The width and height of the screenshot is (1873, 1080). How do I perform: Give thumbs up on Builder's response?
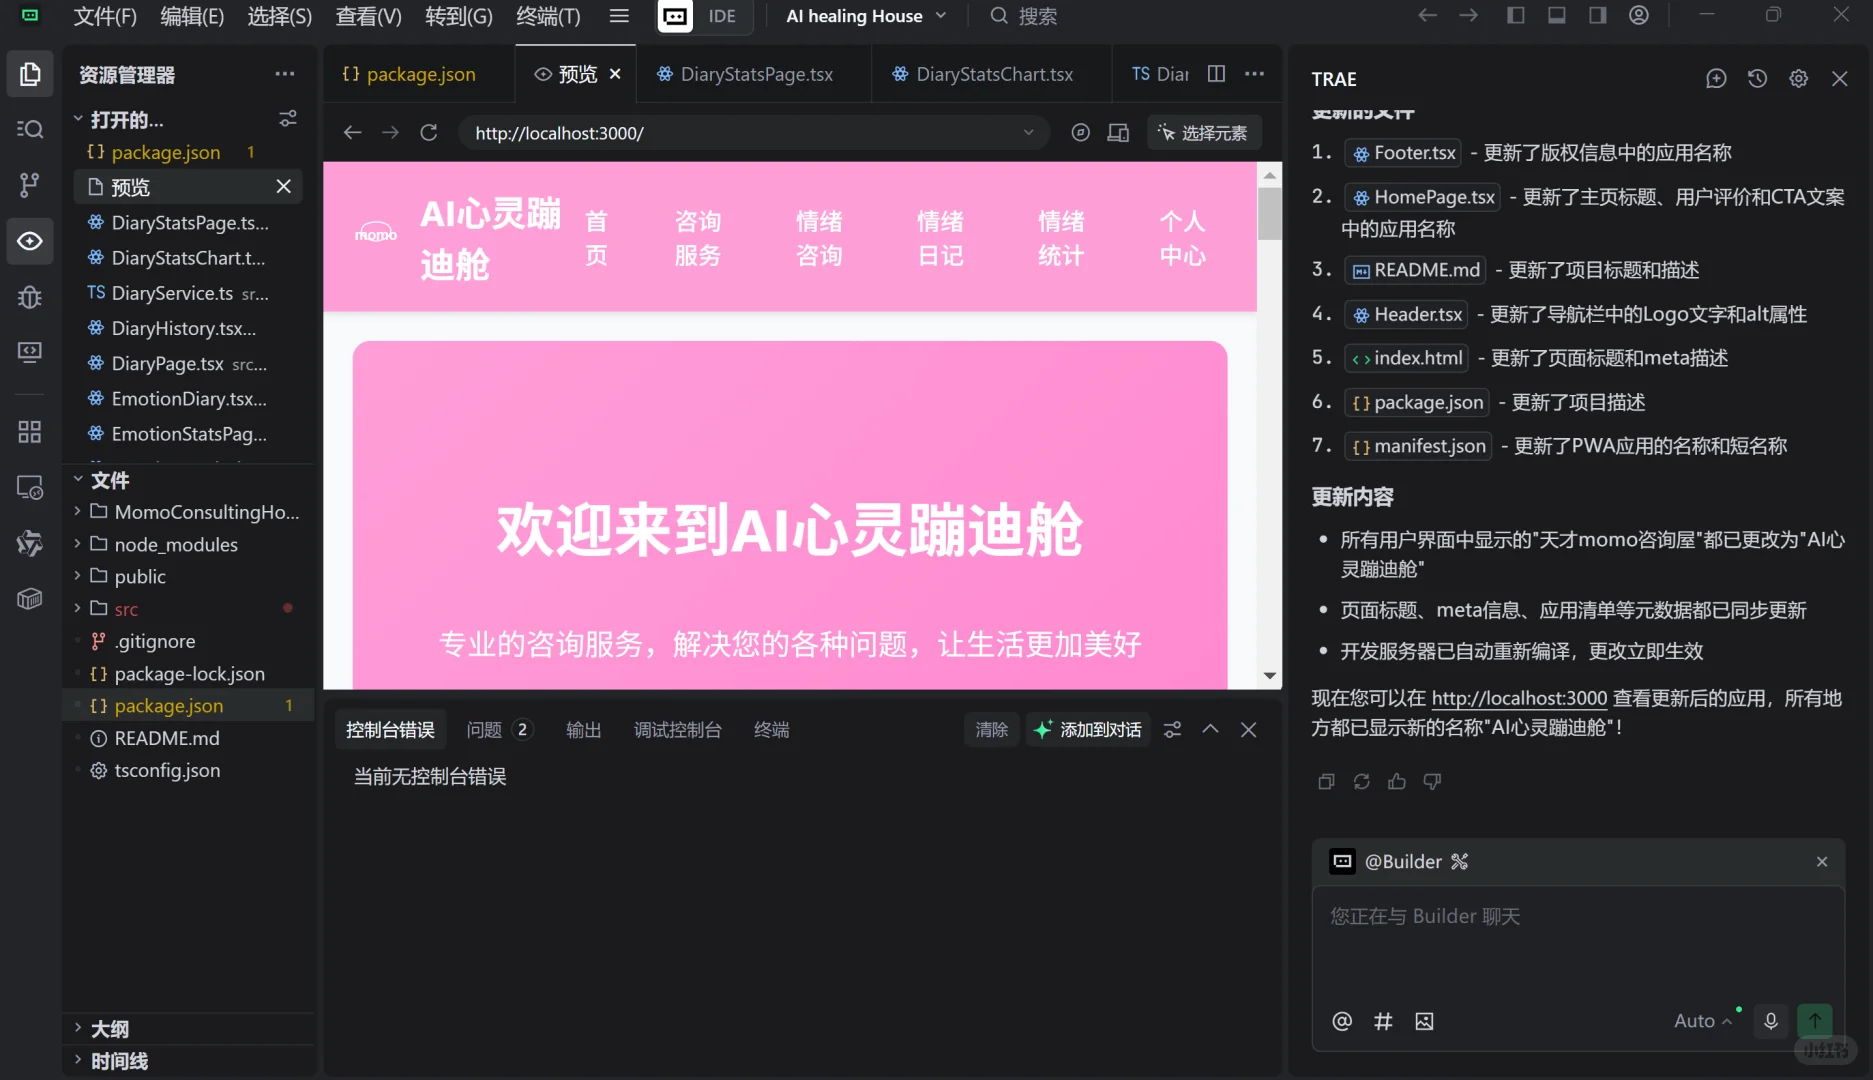coord(1397,781)
